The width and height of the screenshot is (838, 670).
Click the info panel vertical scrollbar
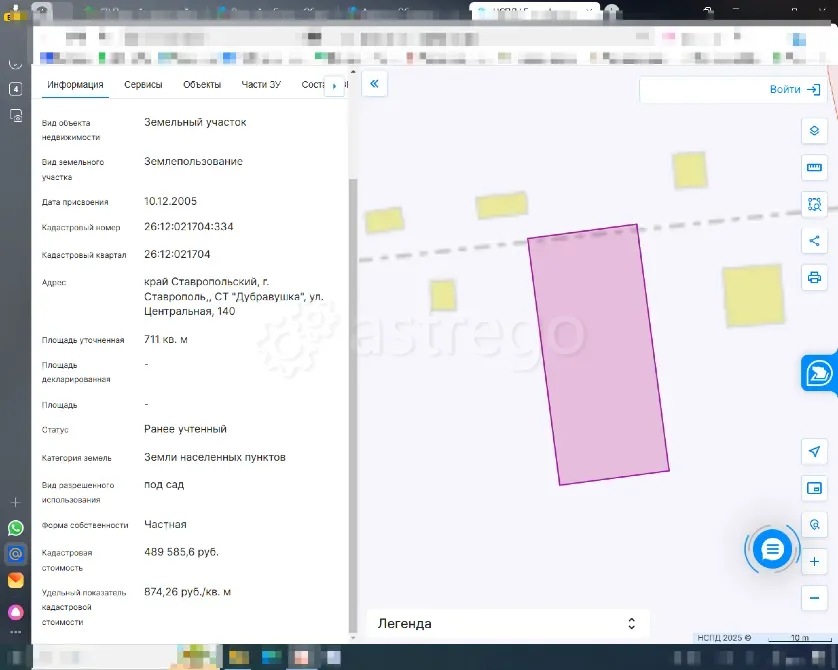click(351, 400)
